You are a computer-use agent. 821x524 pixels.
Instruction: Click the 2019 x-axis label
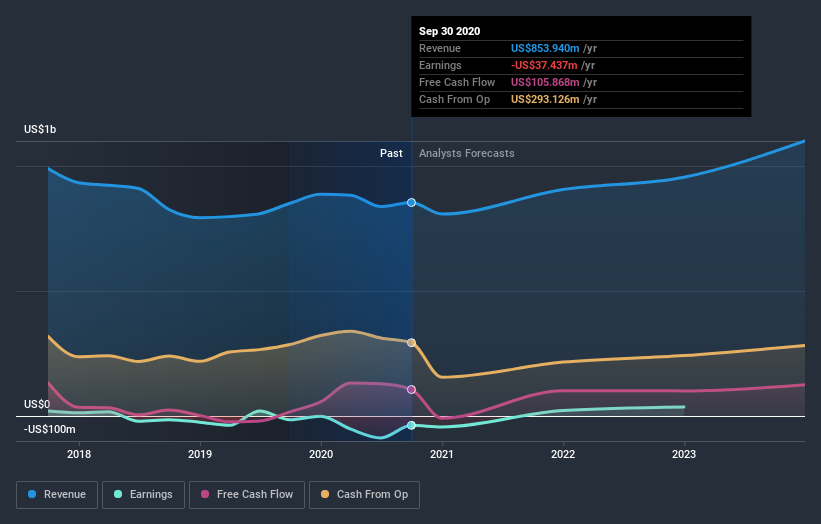(200, 454)
